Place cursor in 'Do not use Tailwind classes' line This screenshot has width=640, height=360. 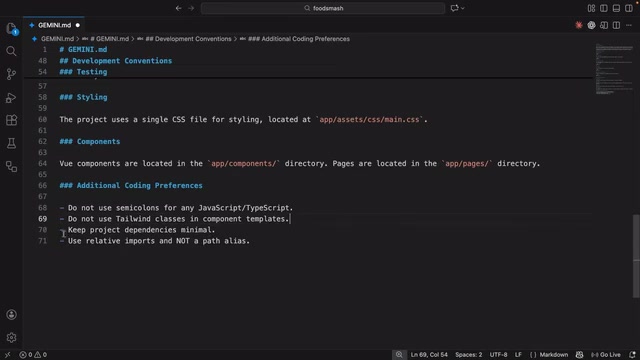(x=178, y=219)
